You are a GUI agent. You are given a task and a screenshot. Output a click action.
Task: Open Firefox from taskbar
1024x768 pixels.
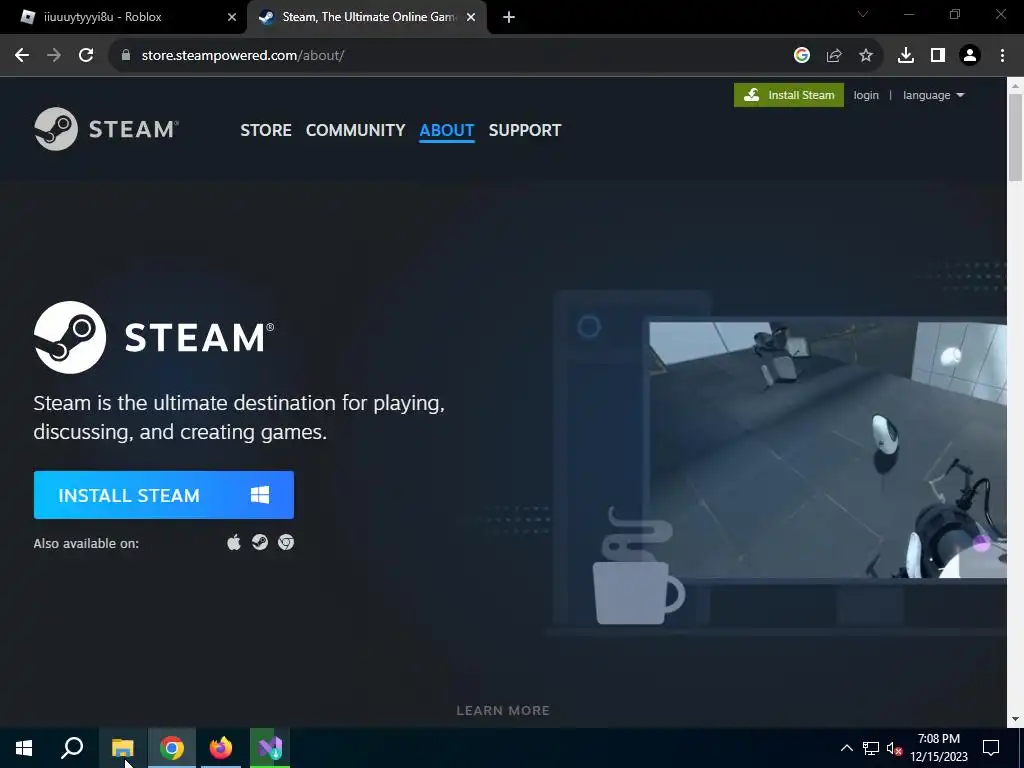(x=221, y=748)
